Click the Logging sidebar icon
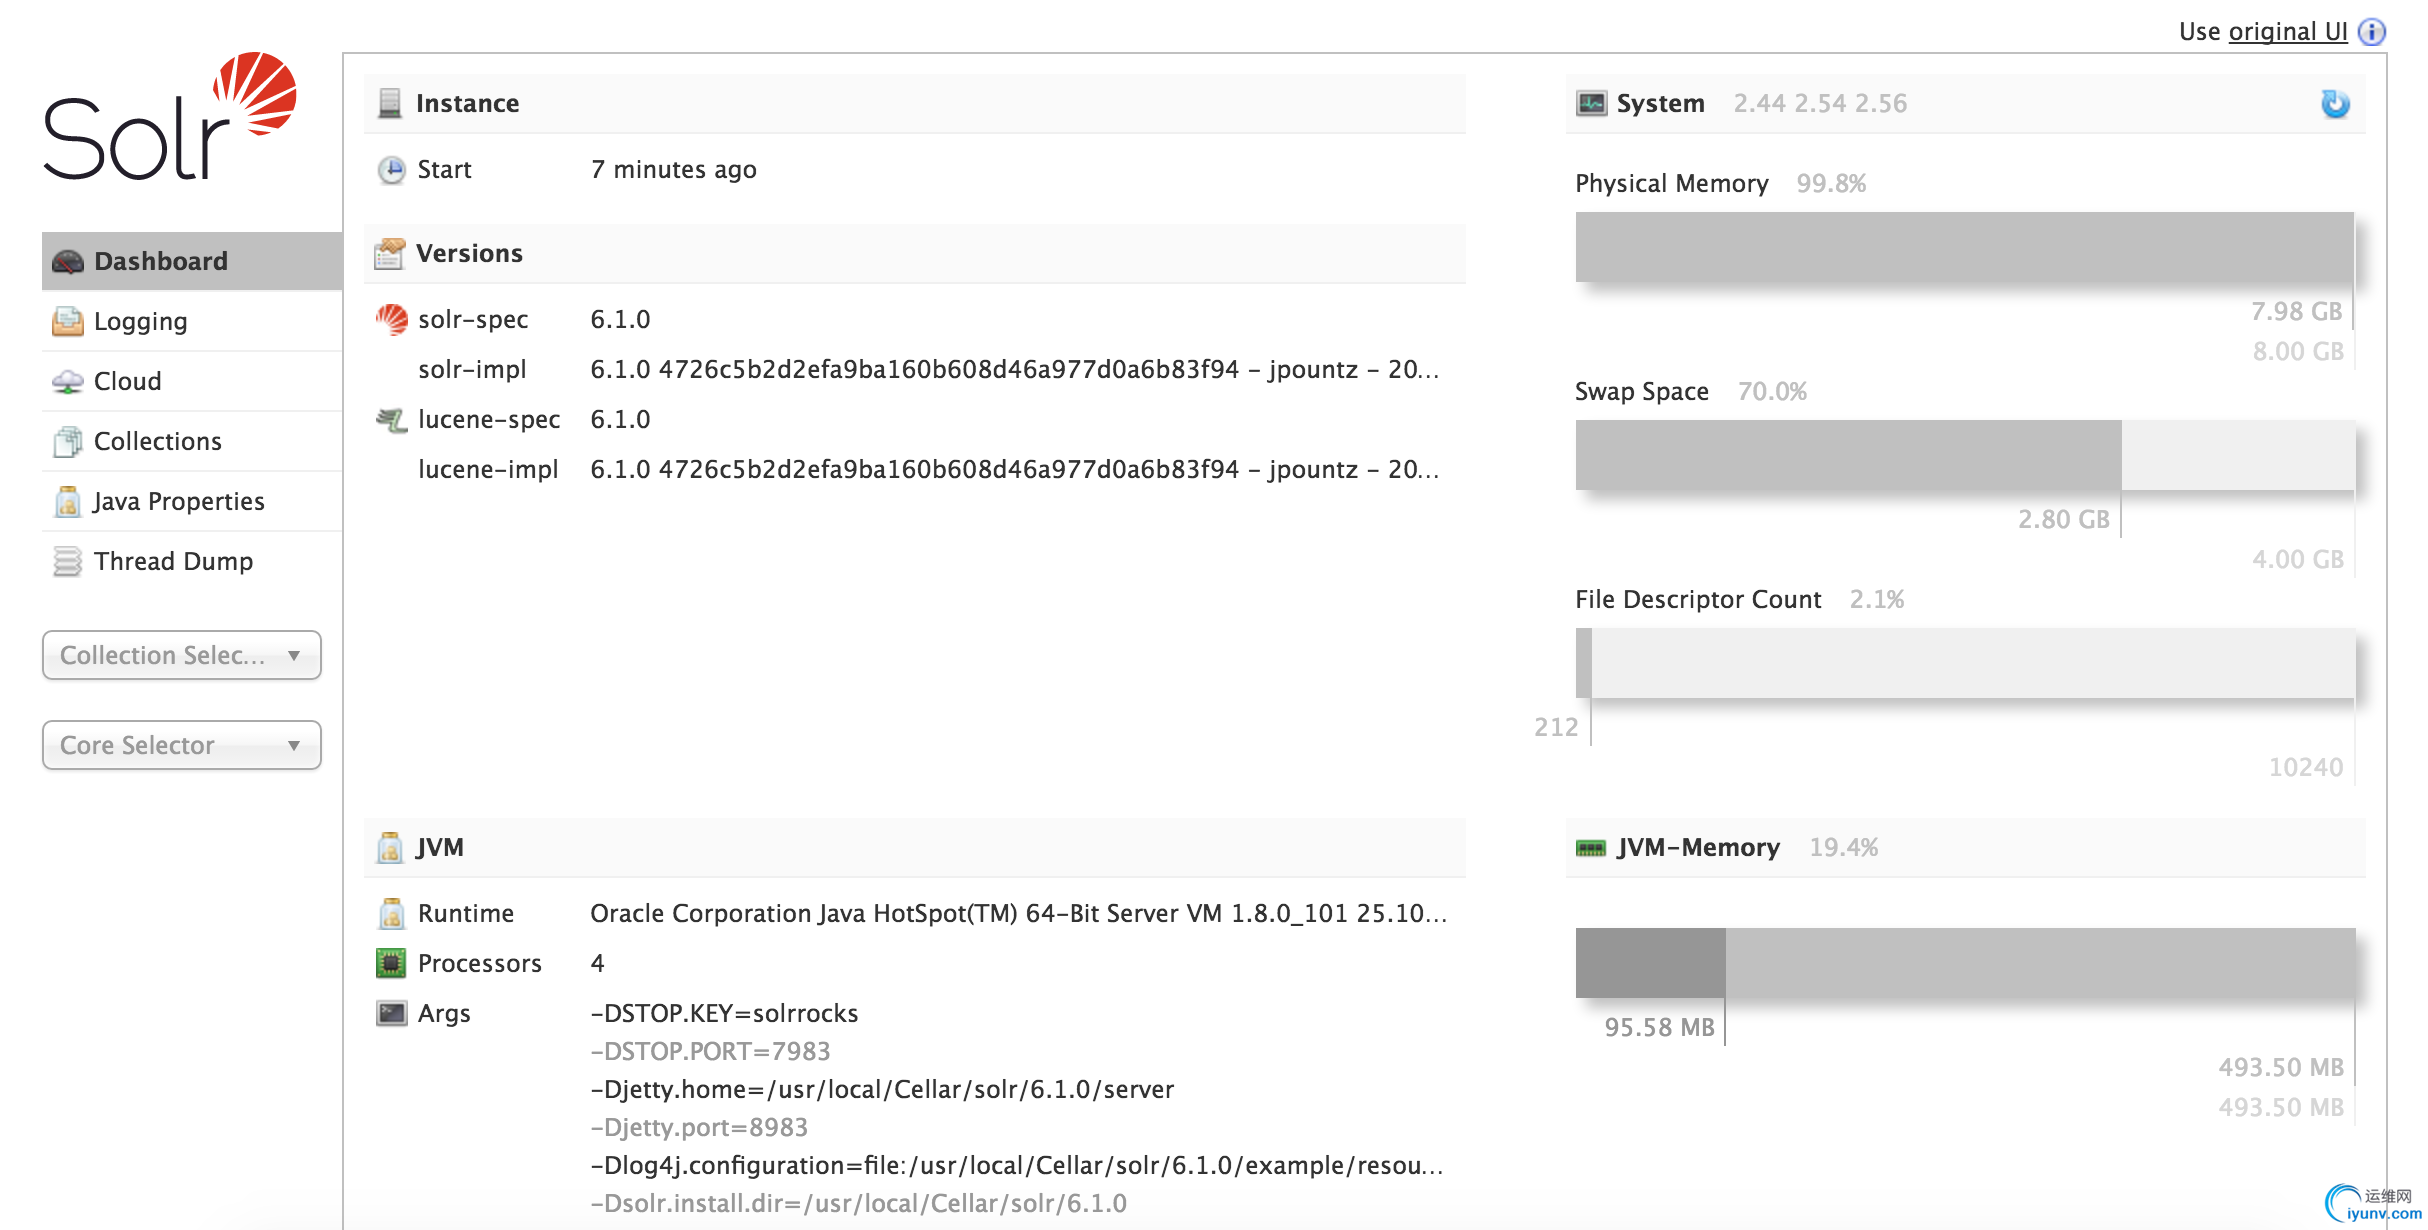The height and width of the screenshot is (1230, 2428). [68, 322]
